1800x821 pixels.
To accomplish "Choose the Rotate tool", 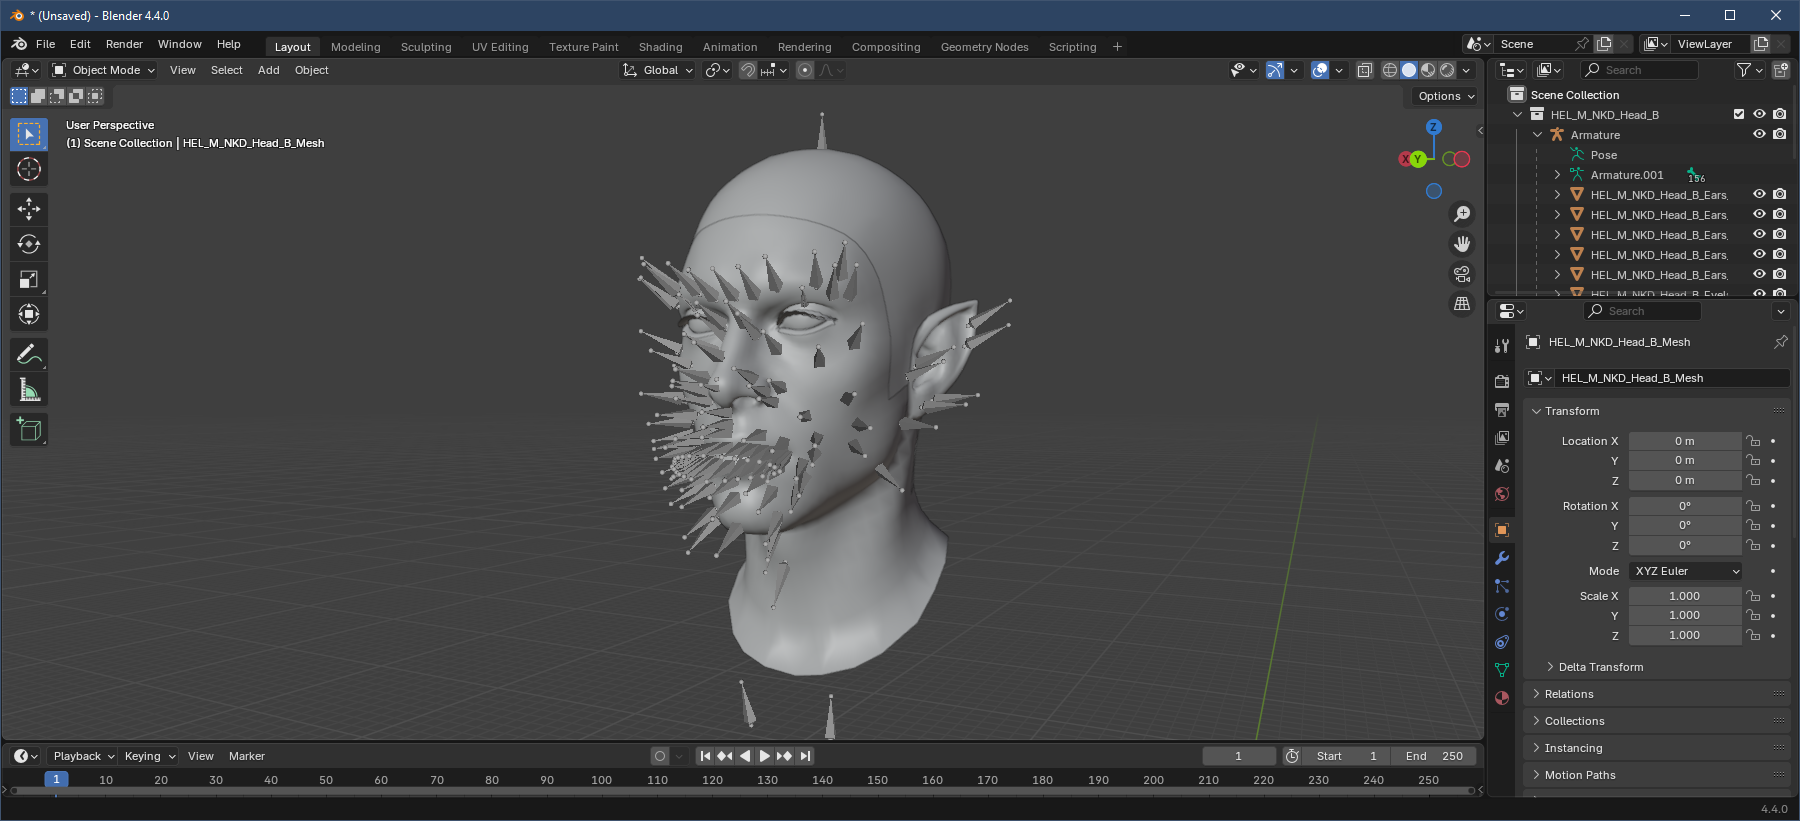I will coord(29,244).
